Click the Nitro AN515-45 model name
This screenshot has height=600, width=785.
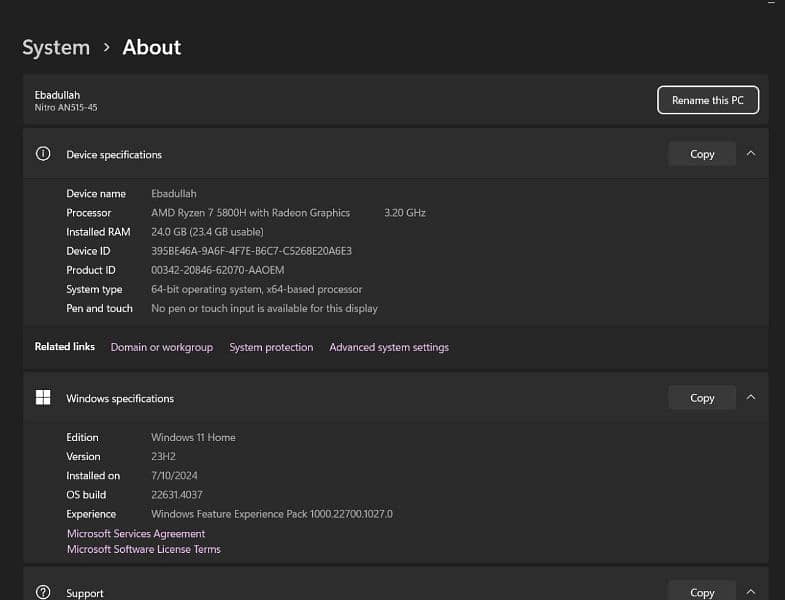click(x=66, y=107)
